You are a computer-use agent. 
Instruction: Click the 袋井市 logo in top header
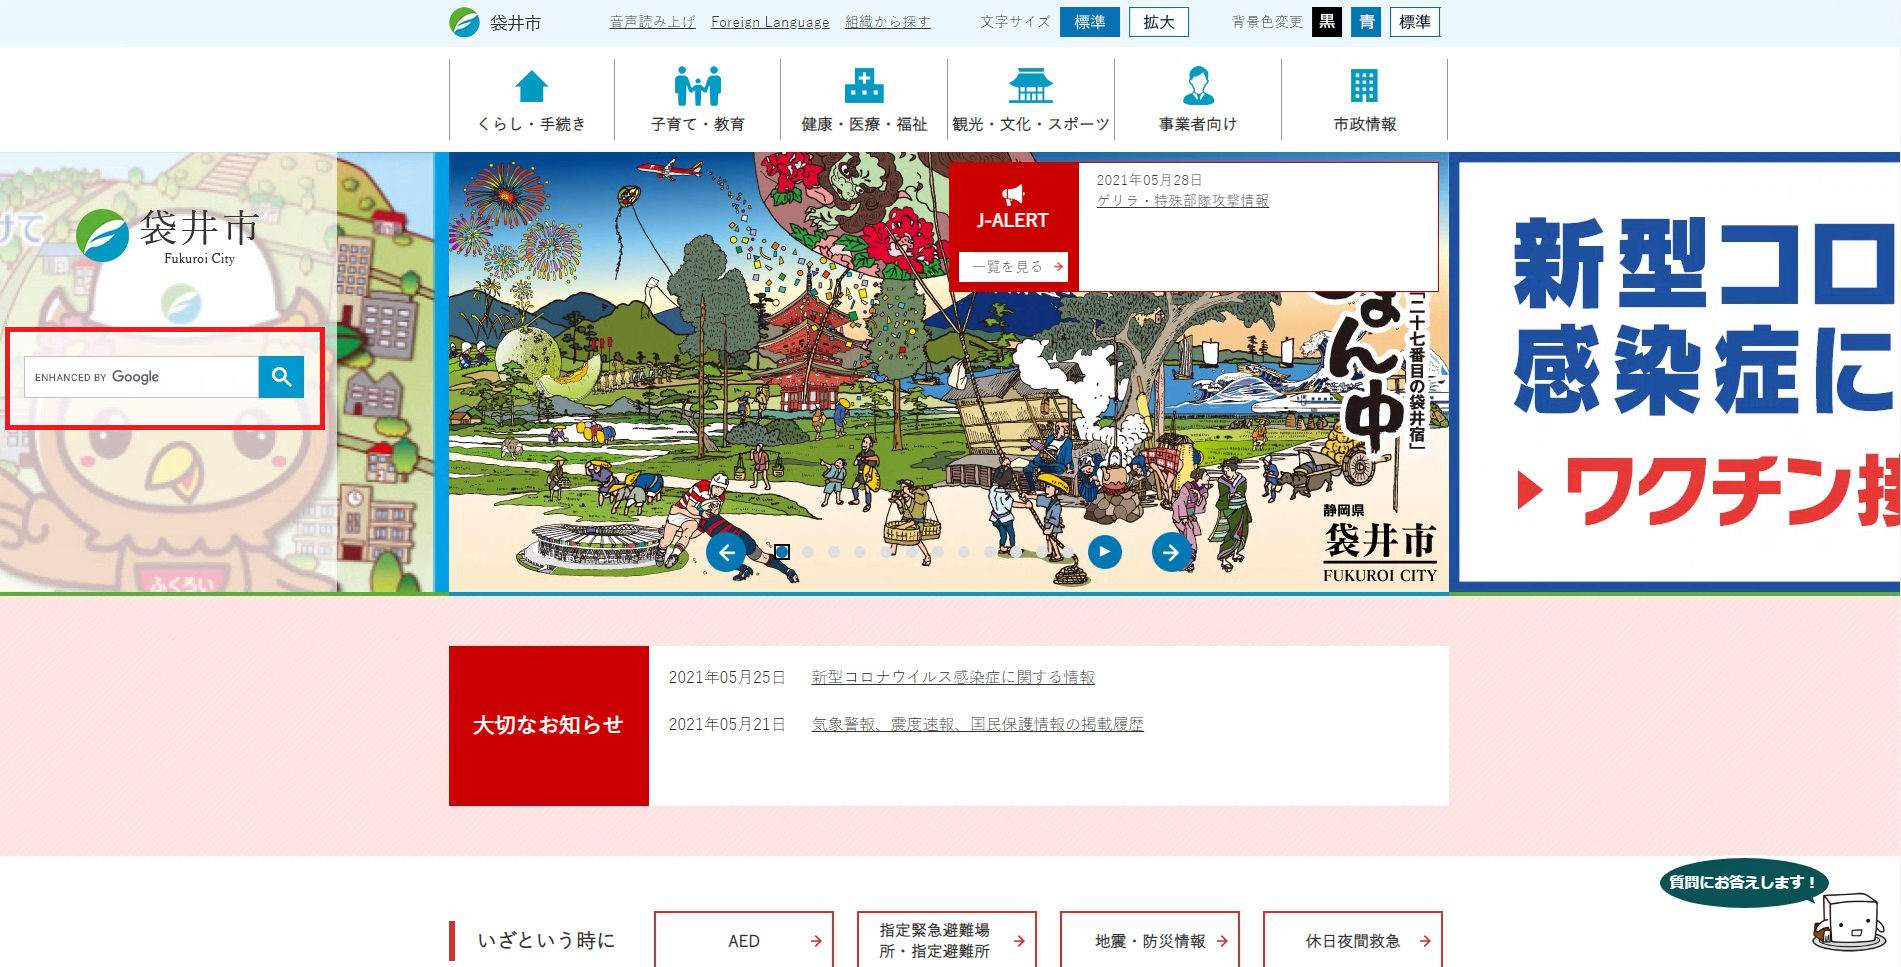(496, 22)
